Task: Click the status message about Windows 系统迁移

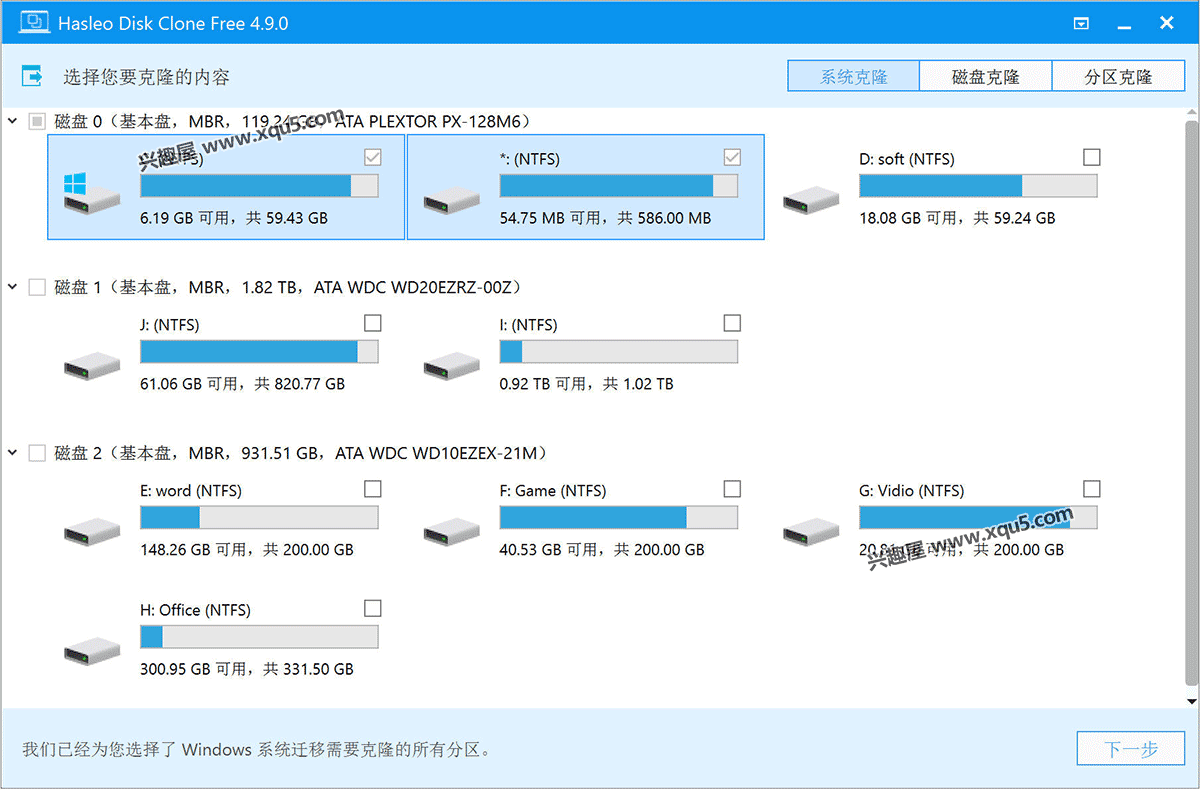Action: [x=258, y=750]
